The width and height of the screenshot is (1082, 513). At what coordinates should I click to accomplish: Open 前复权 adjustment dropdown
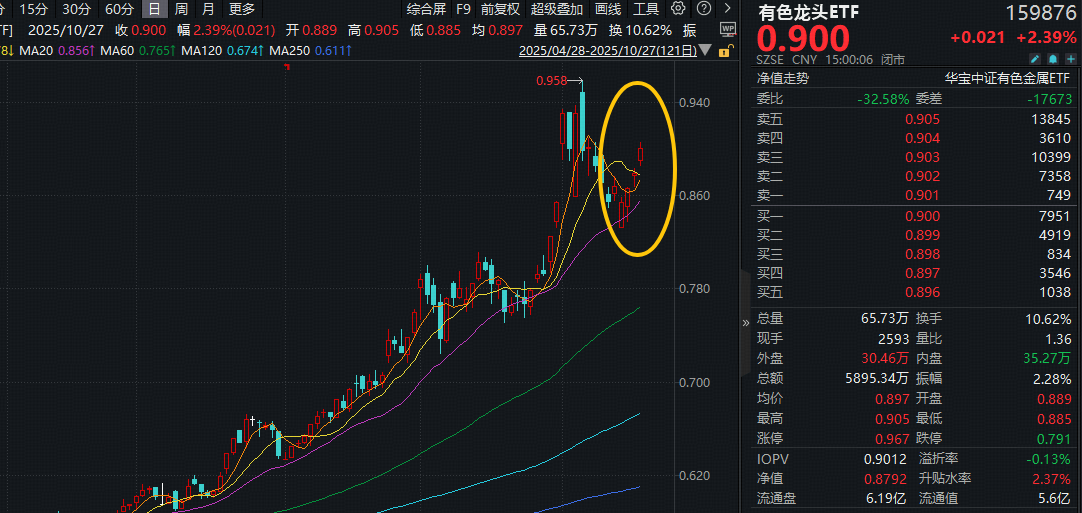click(x=500, y=9)
